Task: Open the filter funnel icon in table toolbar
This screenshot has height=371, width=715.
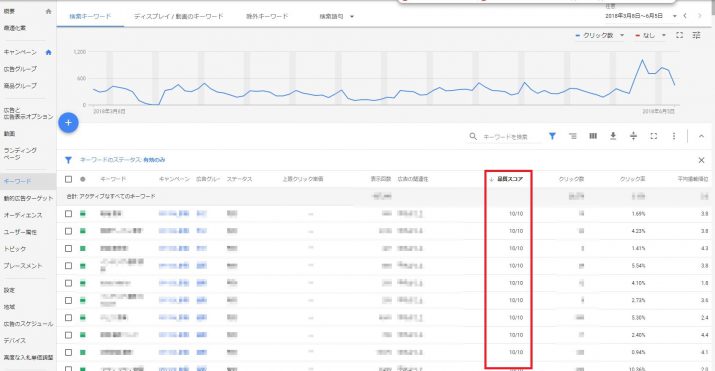Action: [x=552, y=136]
